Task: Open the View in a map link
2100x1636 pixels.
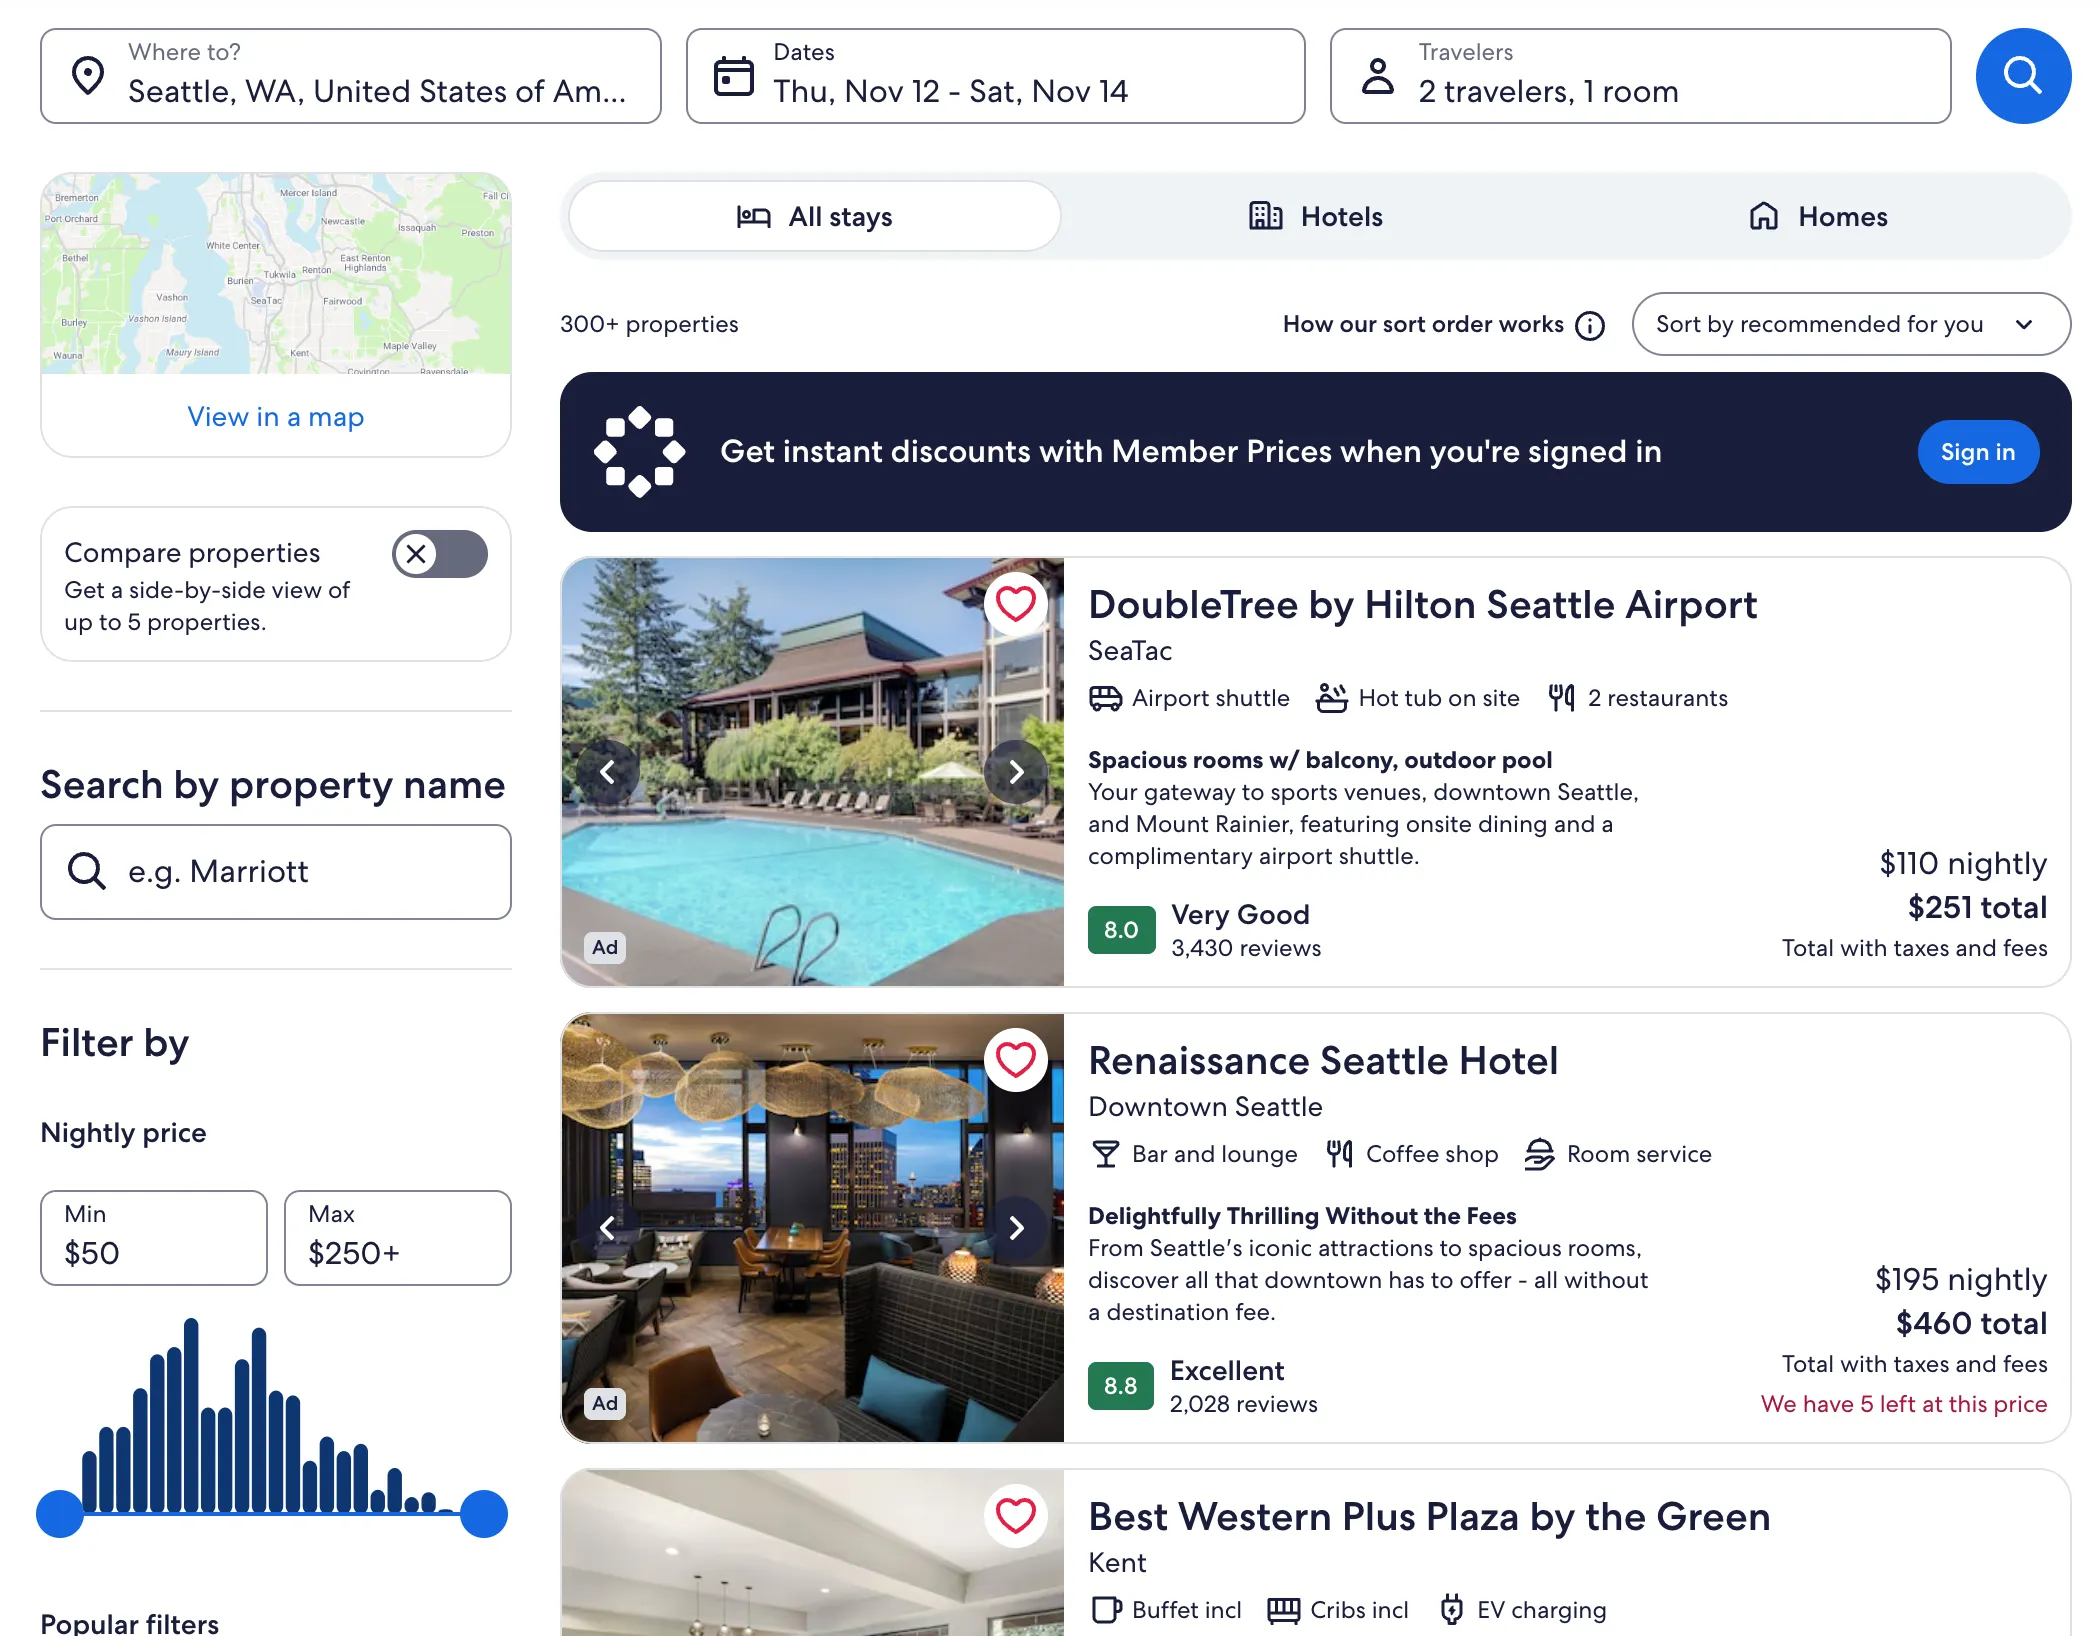Action: point(276,417)
